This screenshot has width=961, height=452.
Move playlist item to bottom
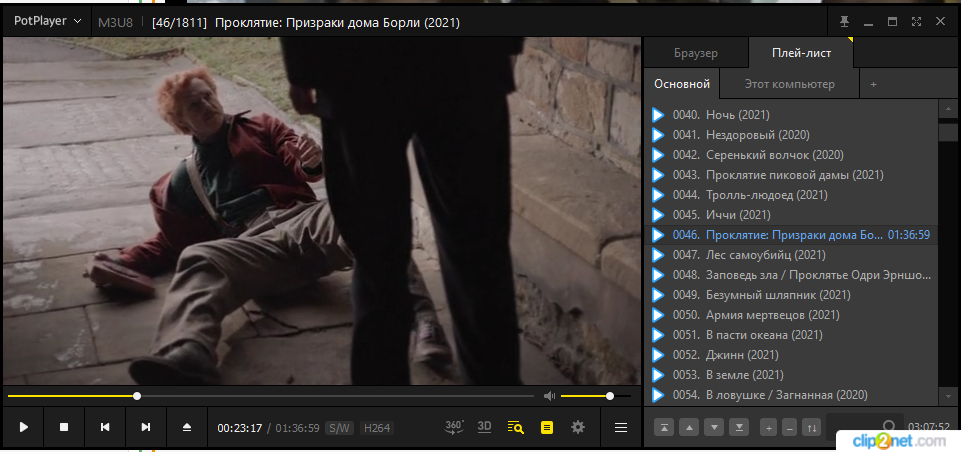[739, 427]
